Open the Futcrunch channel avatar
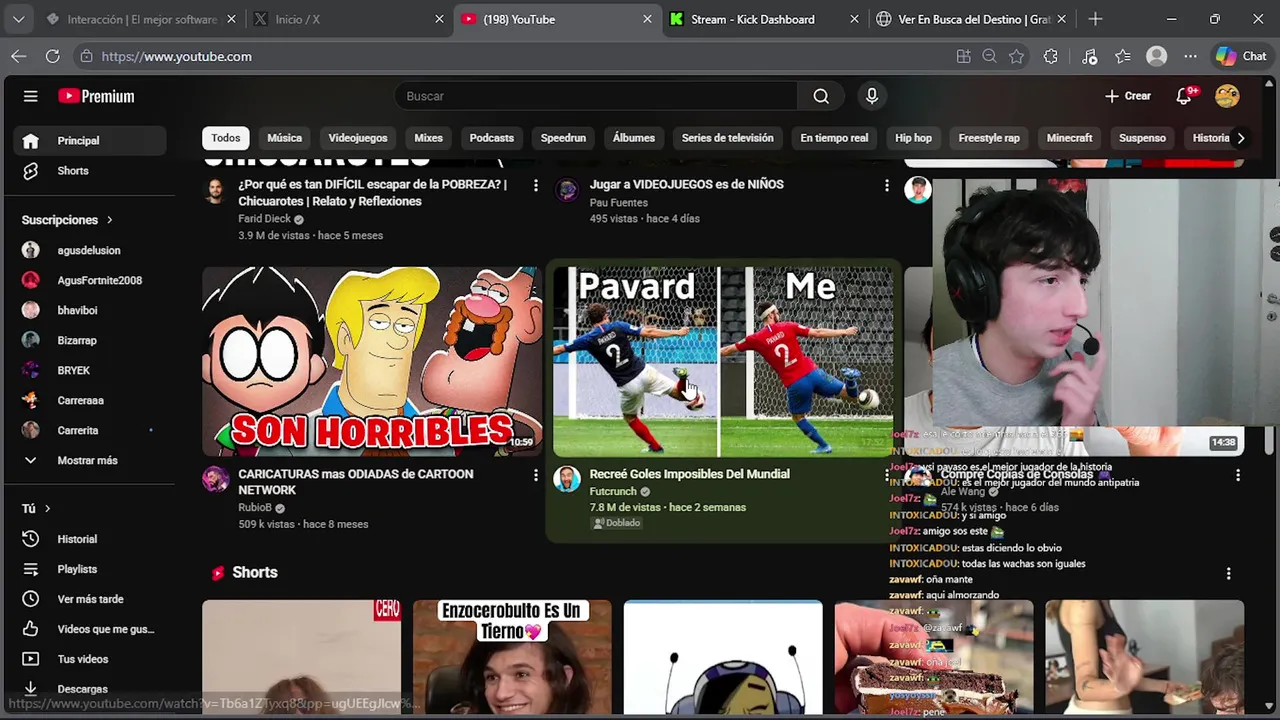 click(x=567, y=479)
